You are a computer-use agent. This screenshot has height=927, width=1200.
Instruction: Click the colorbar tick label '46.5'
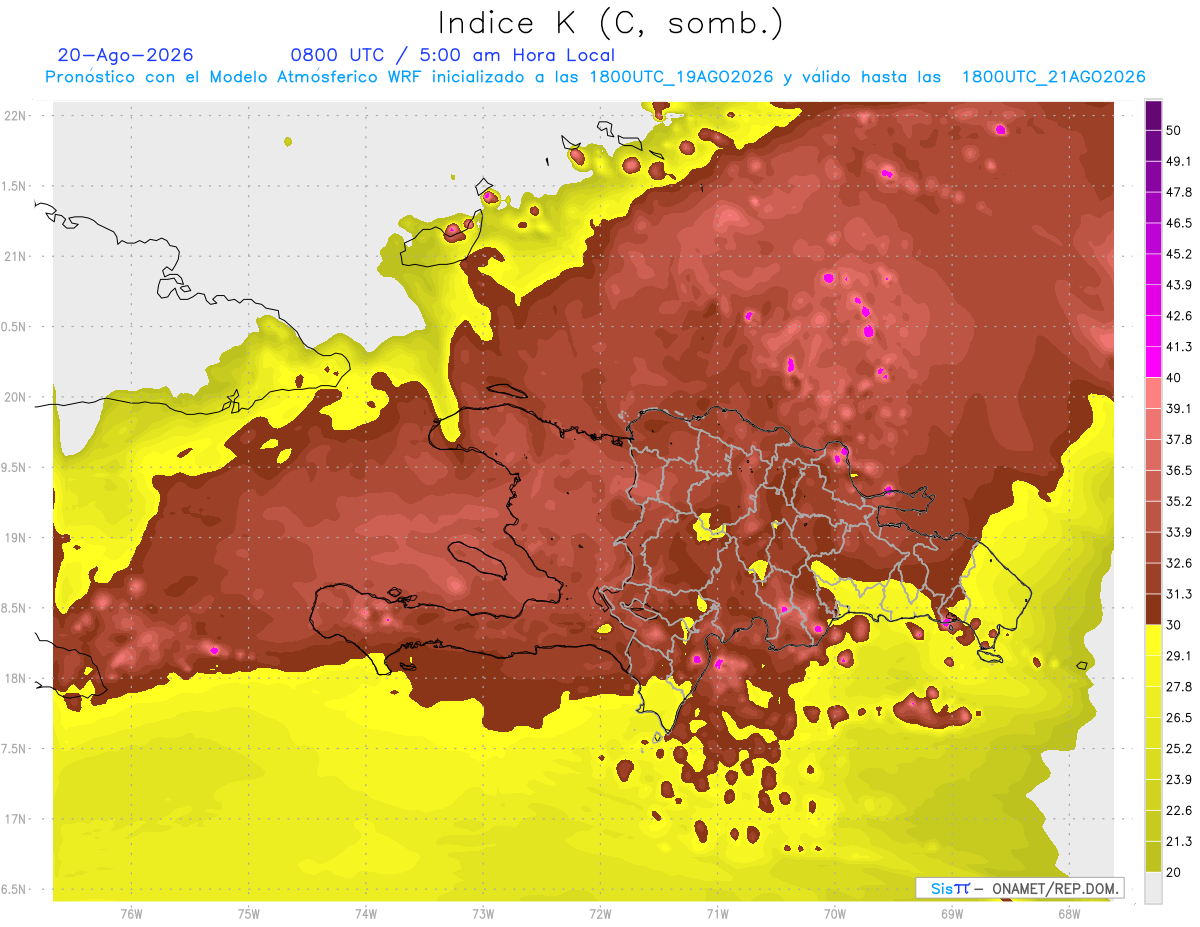pyautogui.click(x=1179, y=223)
